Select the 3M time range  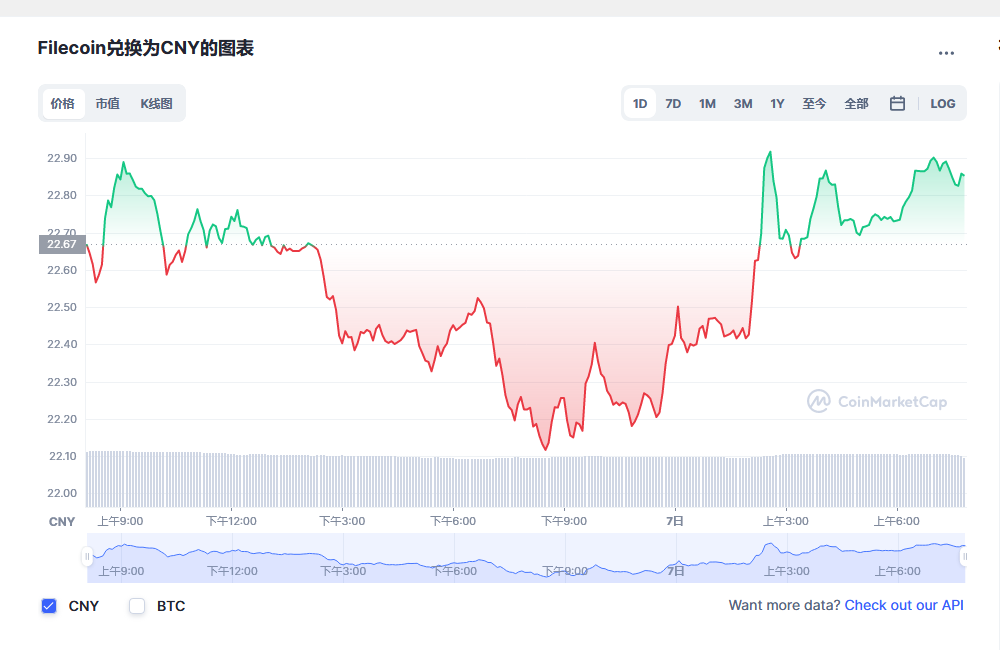click(743, 103)
